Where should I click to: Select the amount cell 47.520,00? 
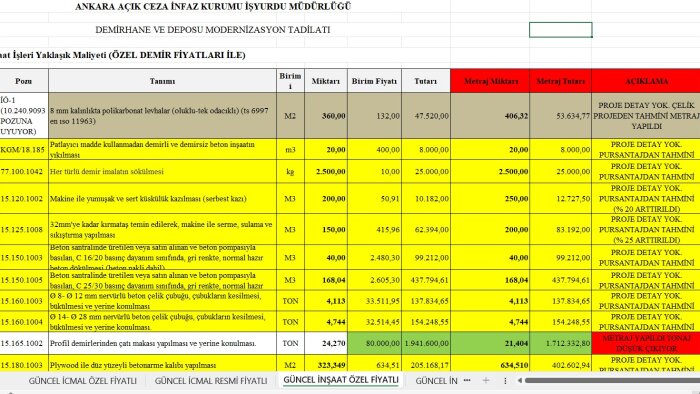point(425,116)
